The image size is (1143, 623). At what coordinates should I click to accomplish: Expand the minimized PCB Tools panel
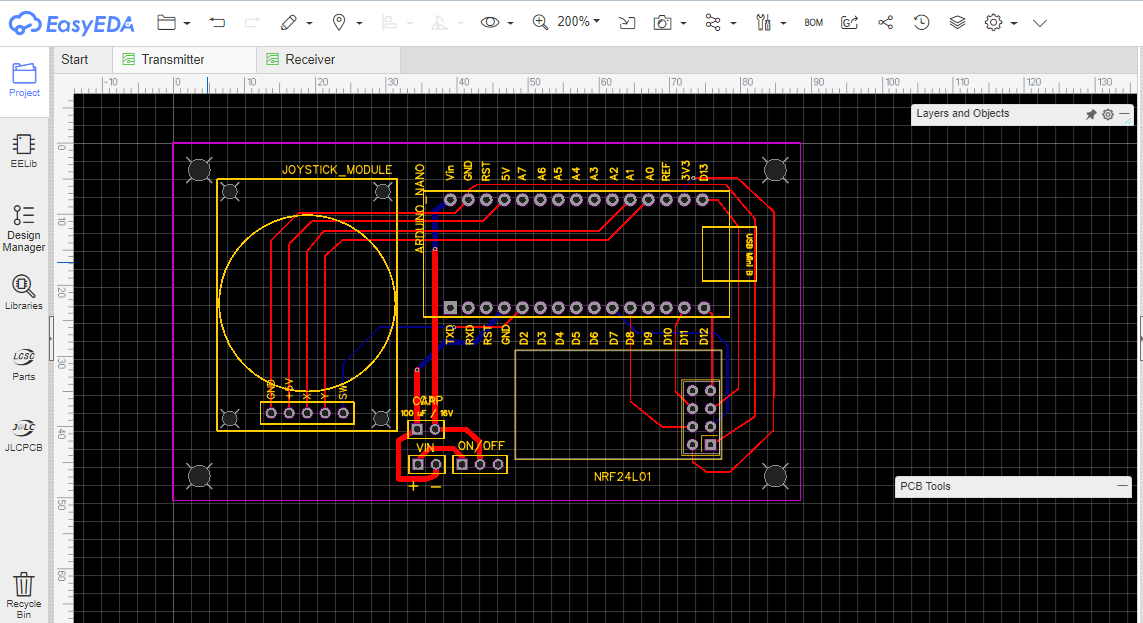pyautogui.click(x=1122, y=485)
